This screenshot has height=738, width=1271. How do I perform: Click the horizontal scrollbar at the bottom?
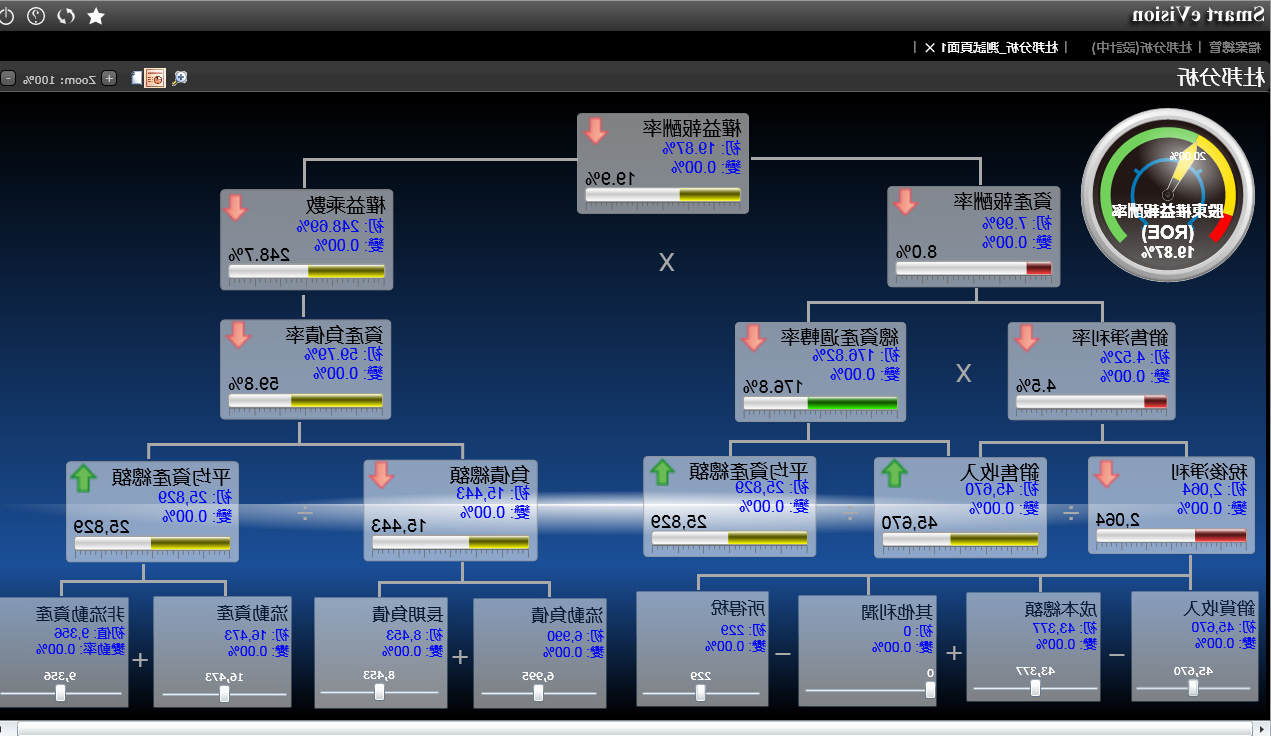point(635,729)
